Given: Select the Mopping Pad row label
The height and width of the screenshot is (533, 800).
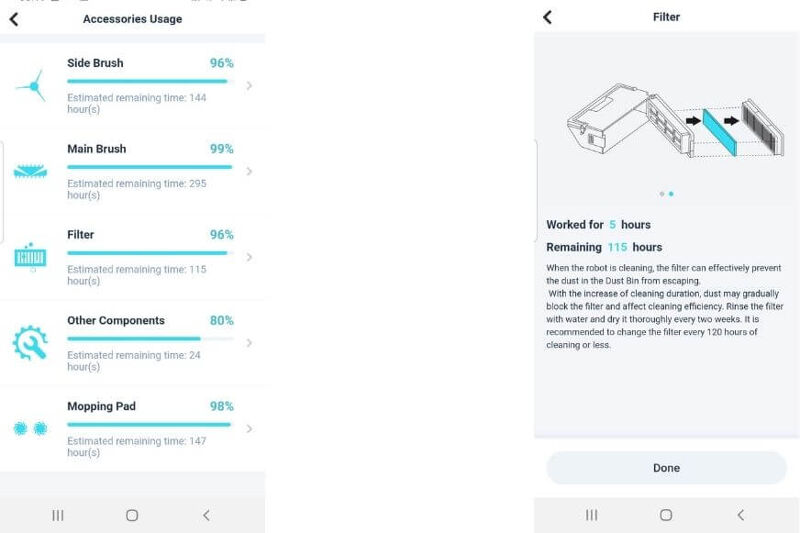Looking at the screenshot, I should [101, 407].
